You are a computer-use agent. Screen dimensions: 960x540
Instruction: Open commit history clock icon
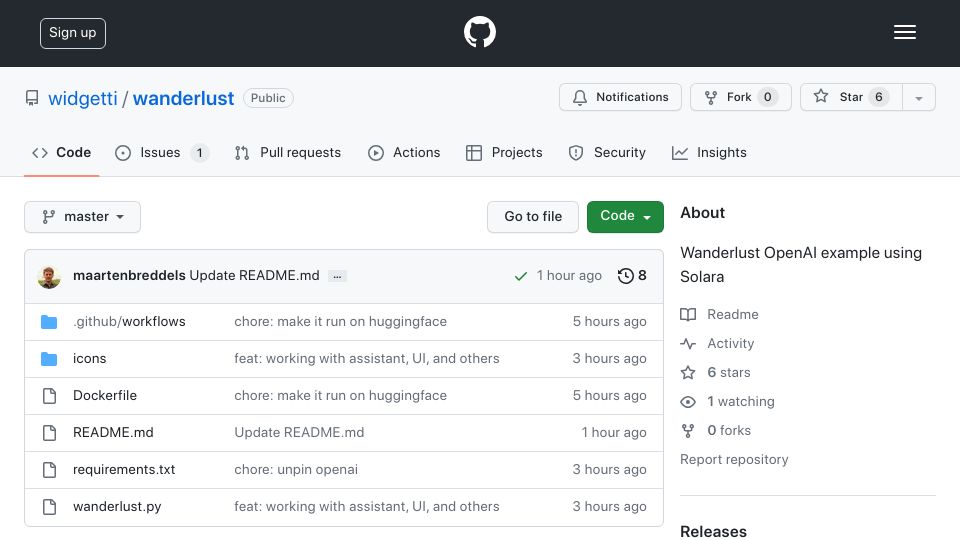click(x=625, y=276)
